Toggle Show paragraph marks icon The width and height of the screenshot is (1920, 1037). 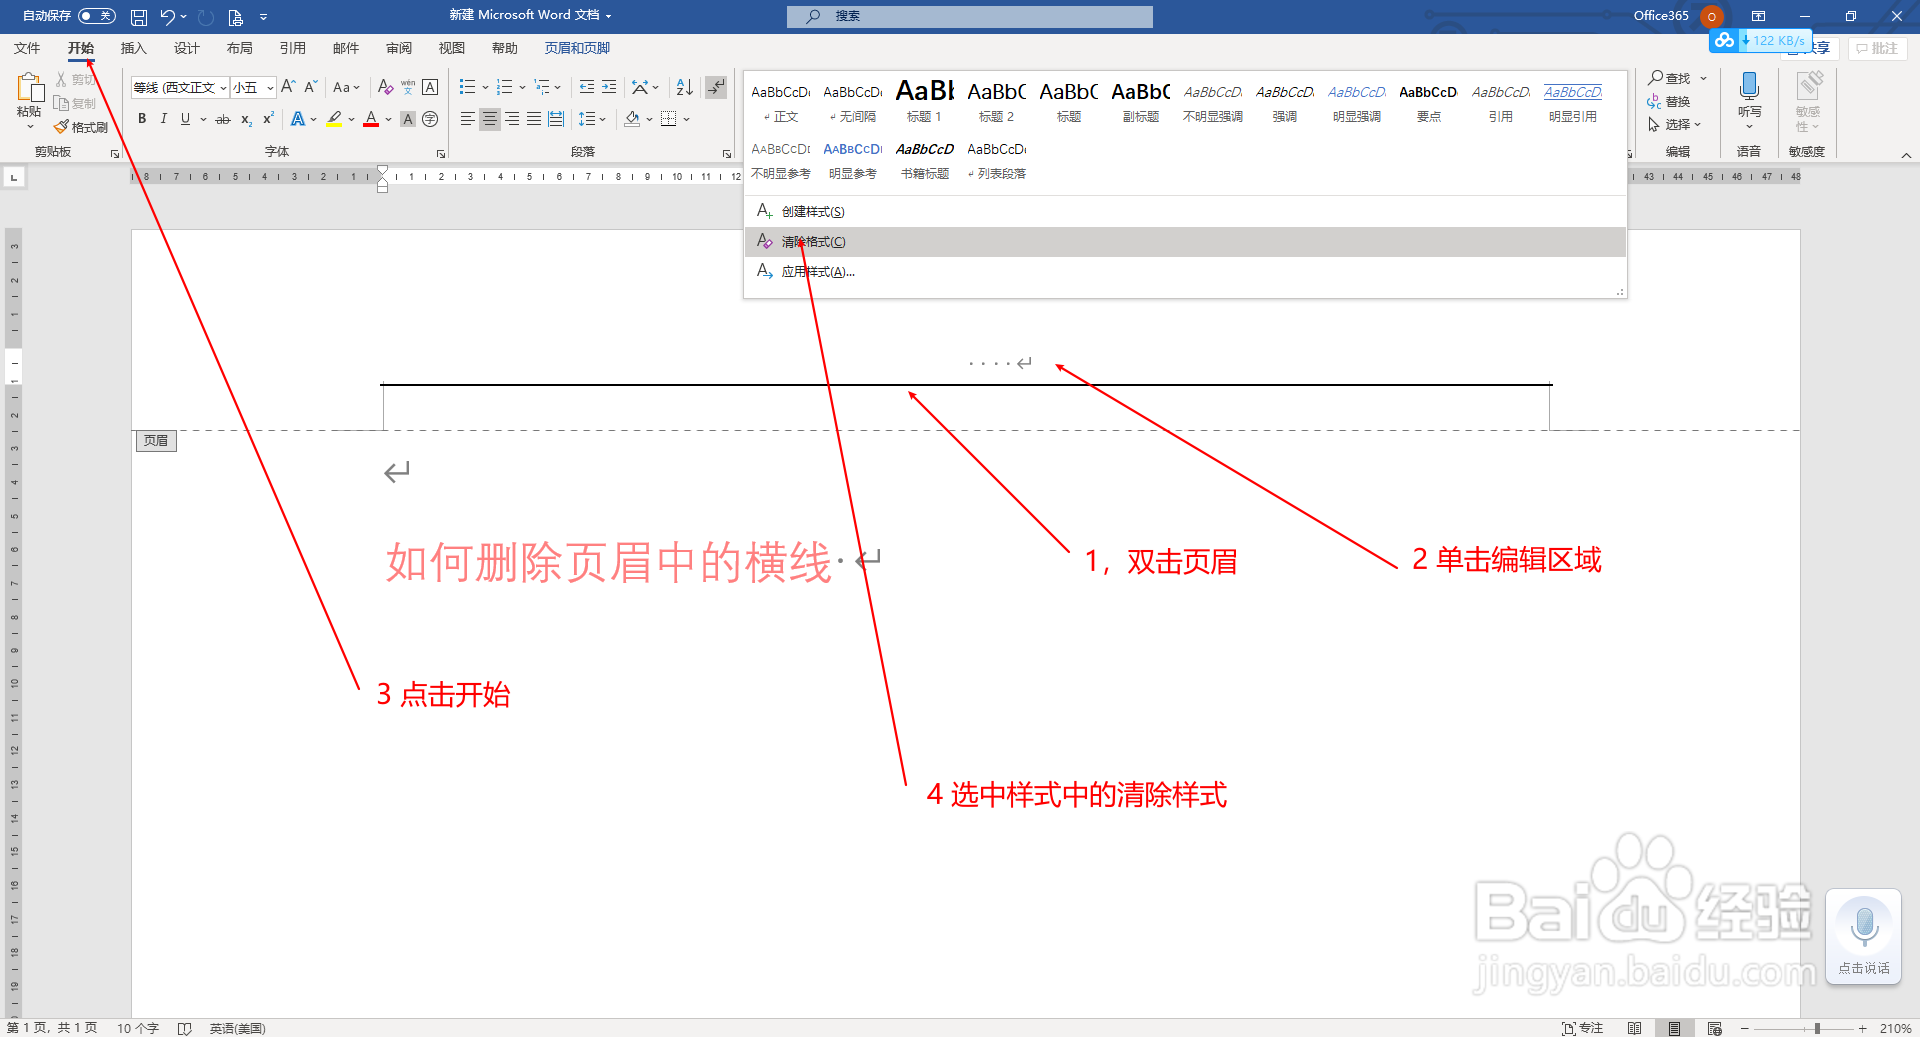(715, 87)
